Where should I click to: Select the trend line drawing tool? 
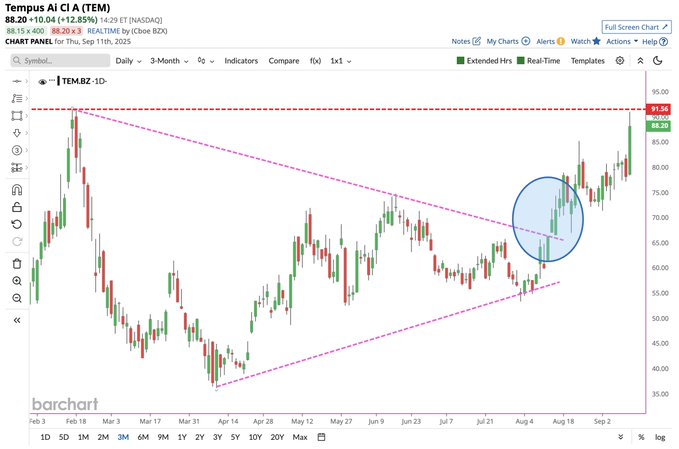tap(17, 81)
